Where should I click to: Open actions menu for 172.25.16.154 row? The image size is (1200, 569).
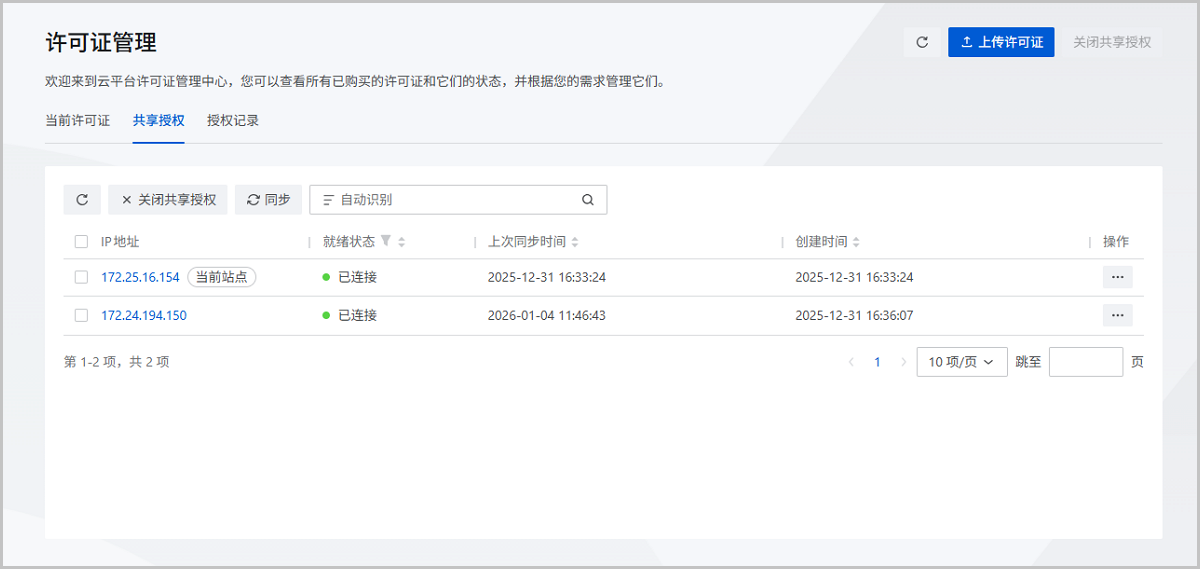(x=1117, y=277)
